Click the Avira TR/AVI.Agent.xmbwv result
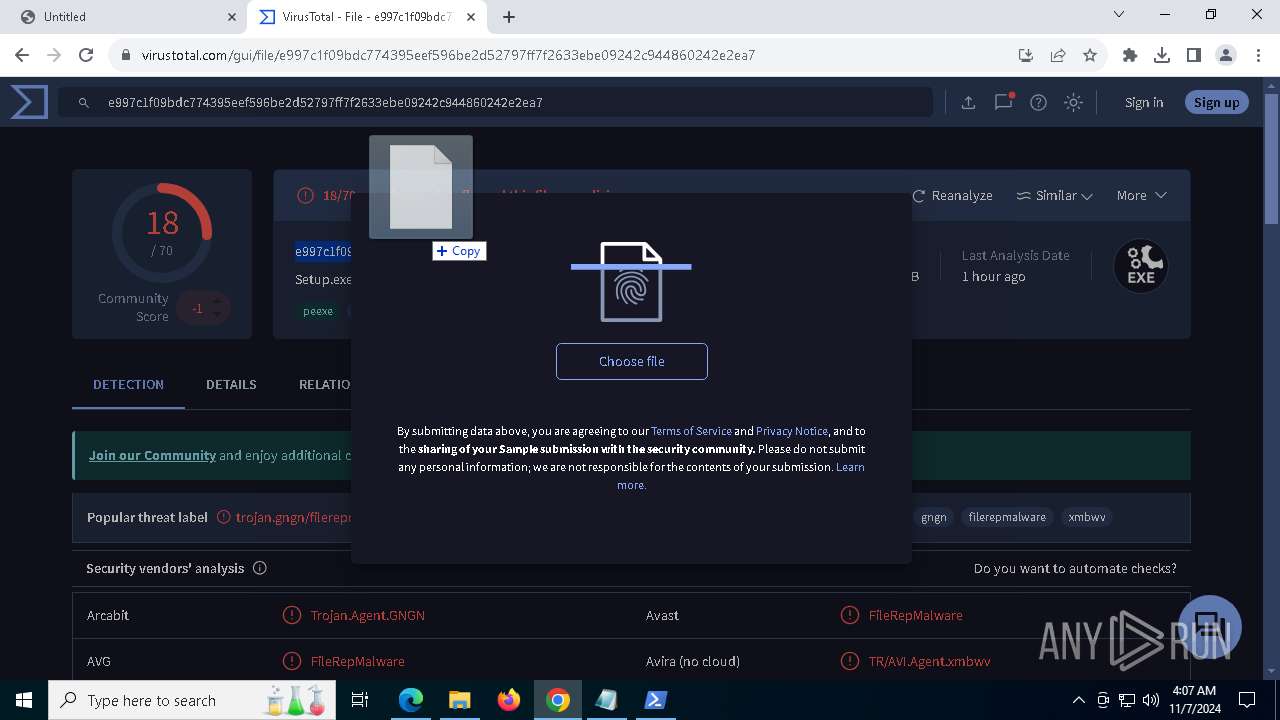This screenshot has width=1280, height=720. click(929, 661)
